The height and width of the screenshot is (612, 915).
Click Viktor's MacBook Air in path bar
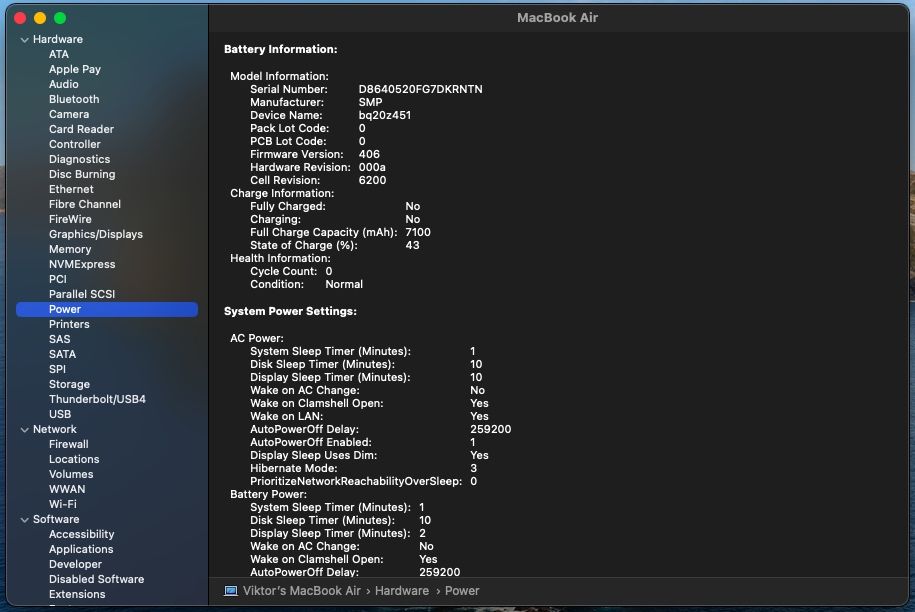[301, 590]
